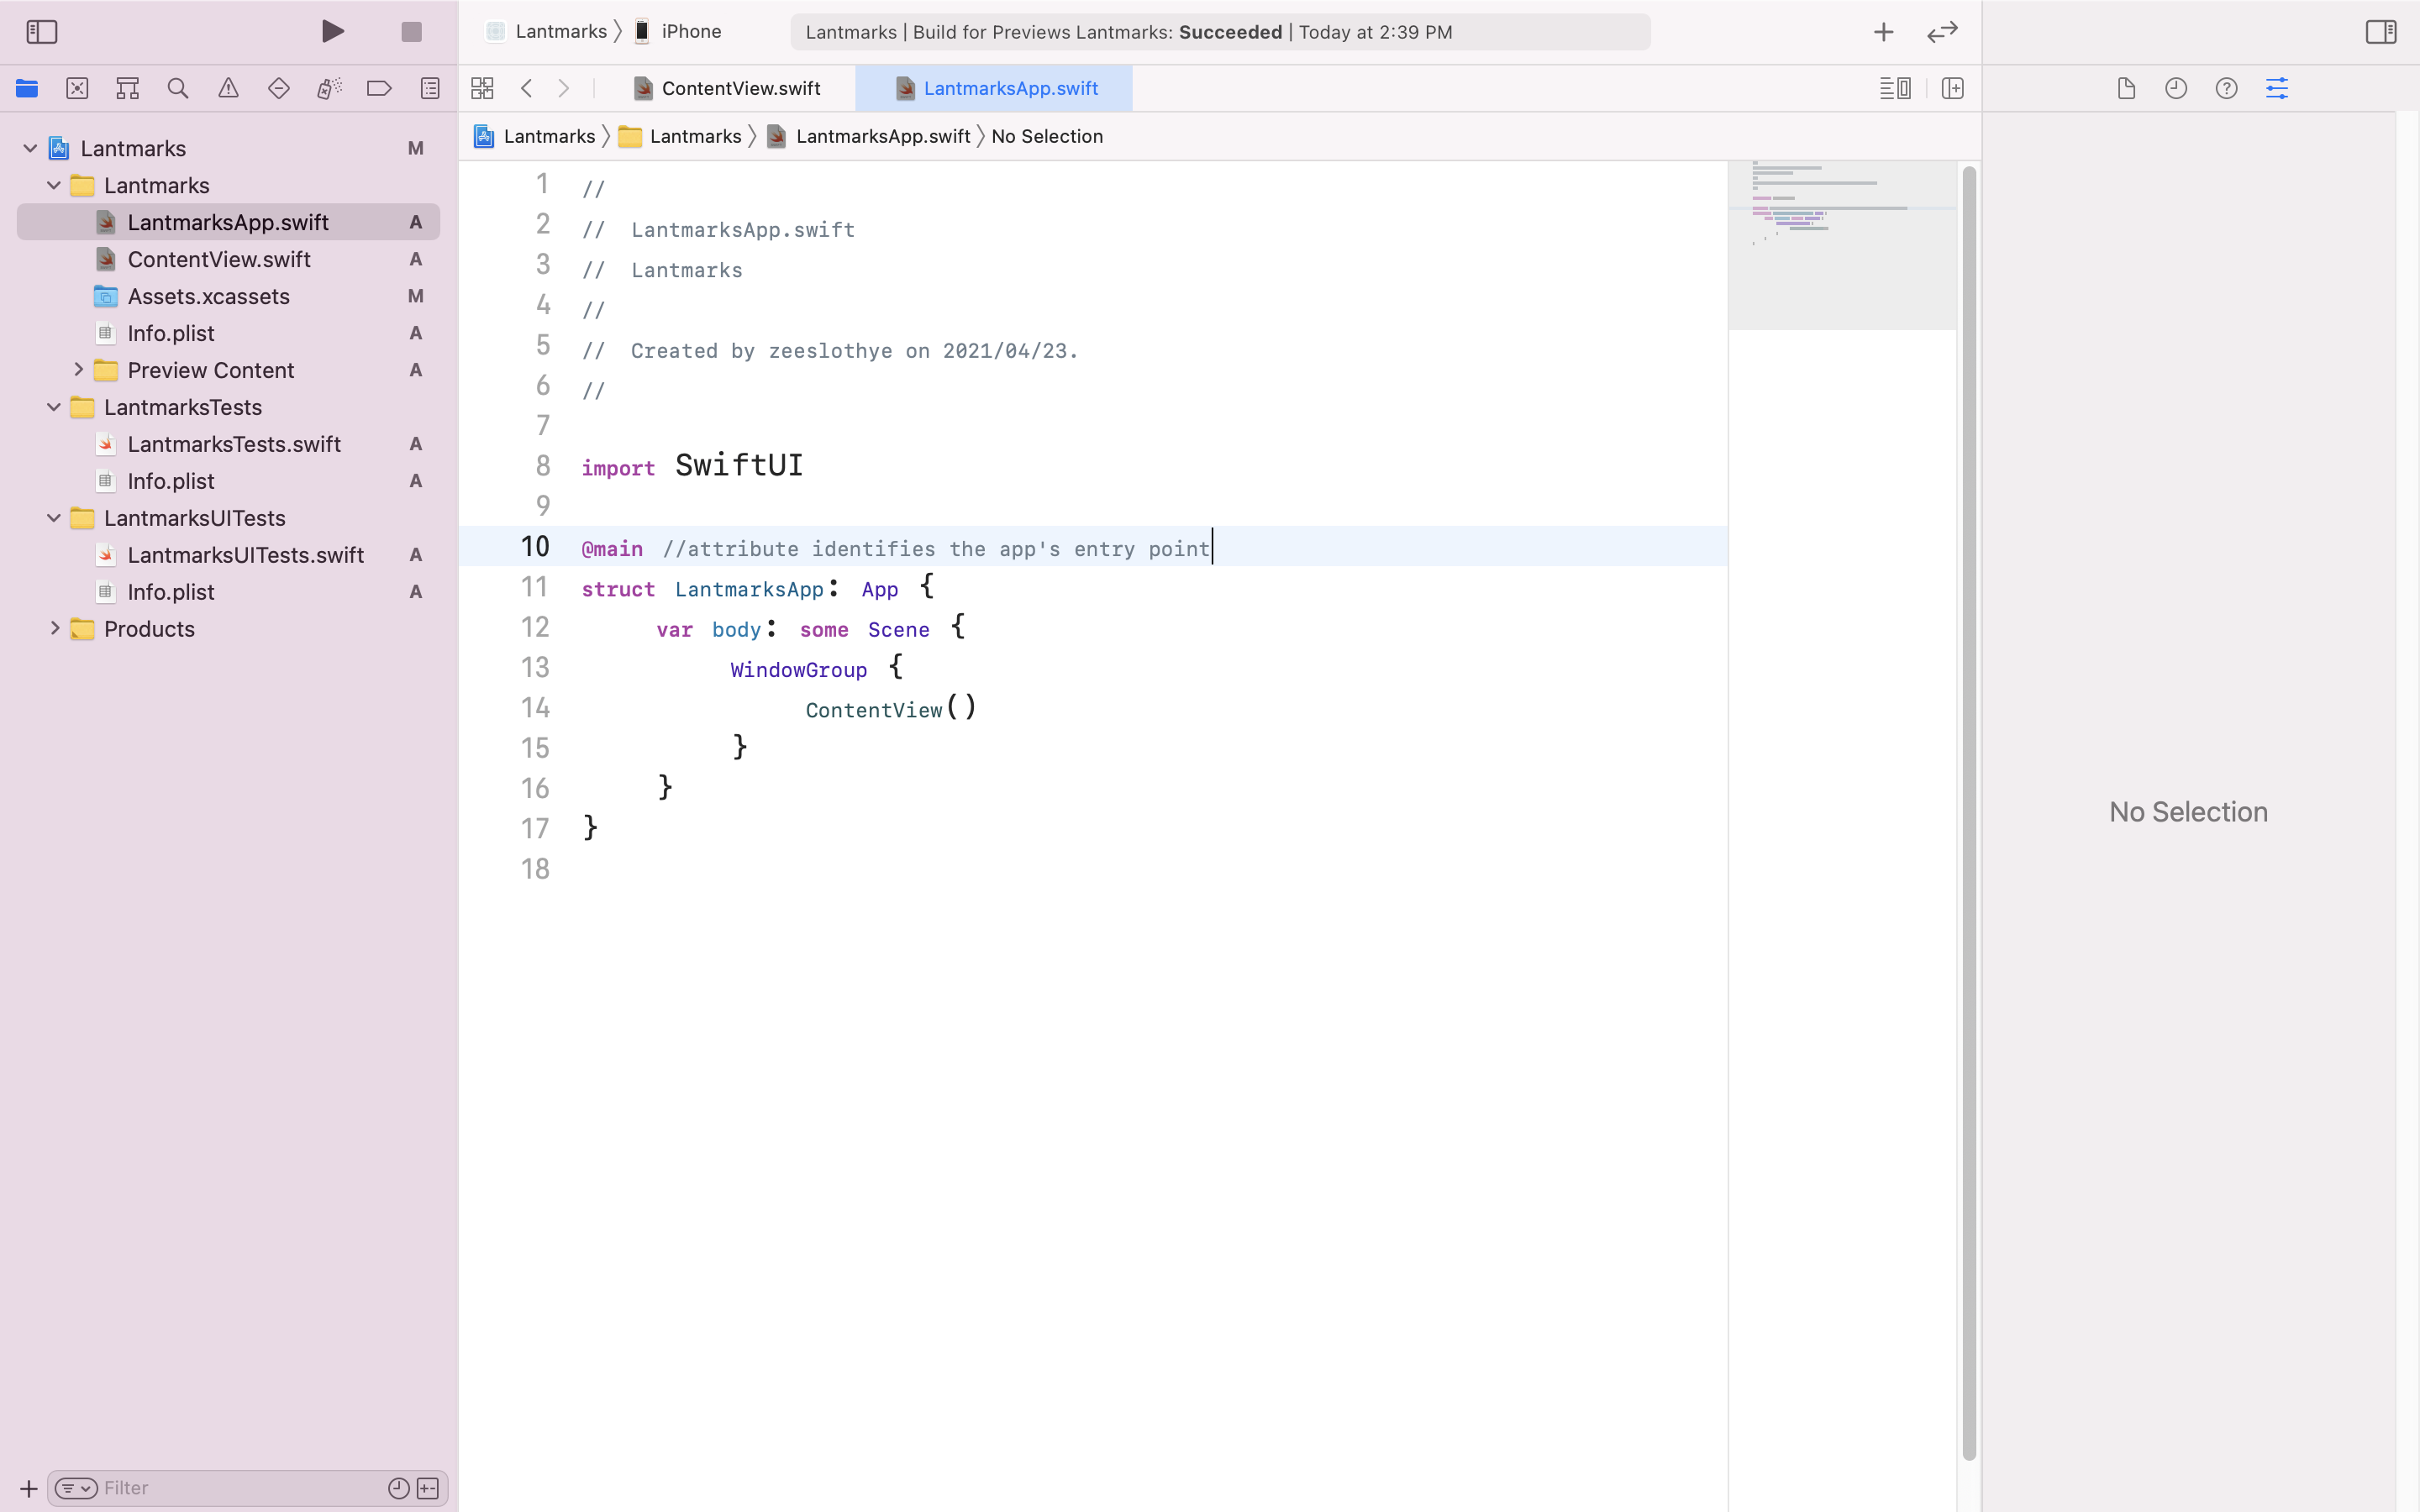Image resolution: width=2420 pixels, height=1512 pixels.
Task: Select the LantmarksApp.swift tab
Action: click(1010, 88)
